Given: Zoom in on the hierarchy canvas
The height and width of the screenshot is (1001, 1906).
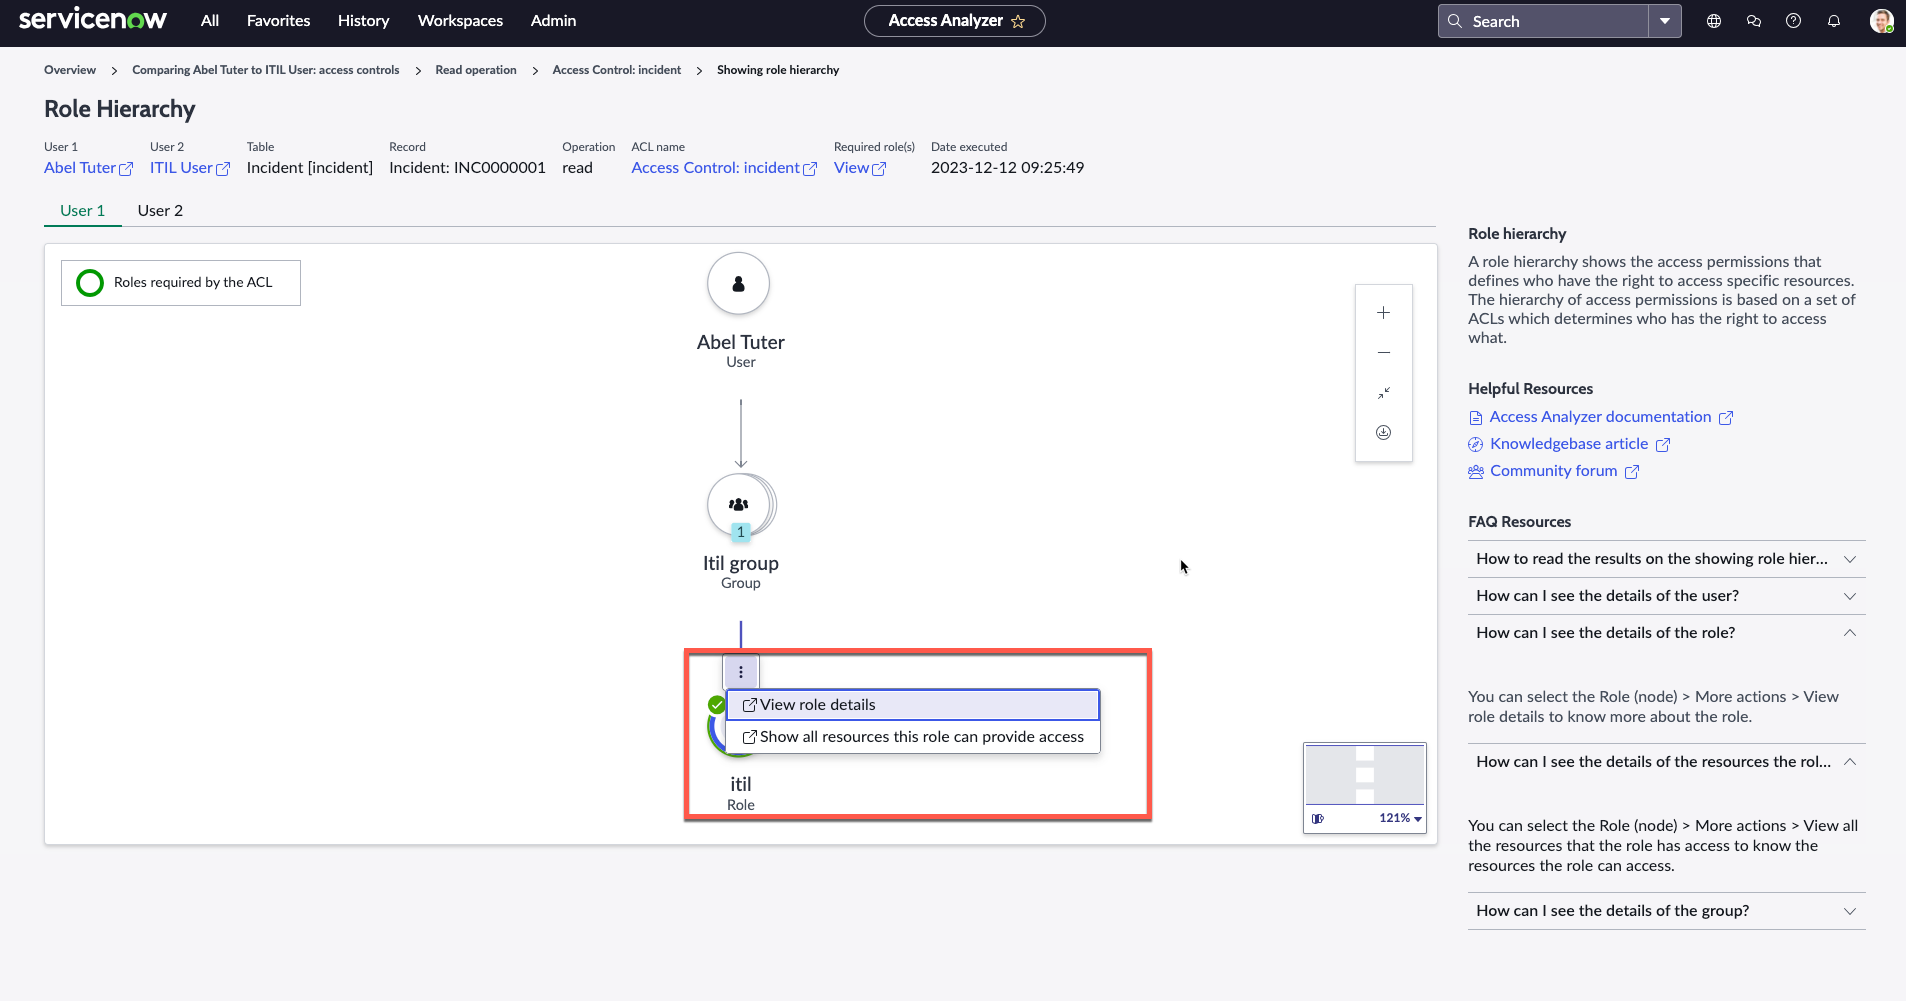Looking at the screenshot, I should pos(1384,313).
